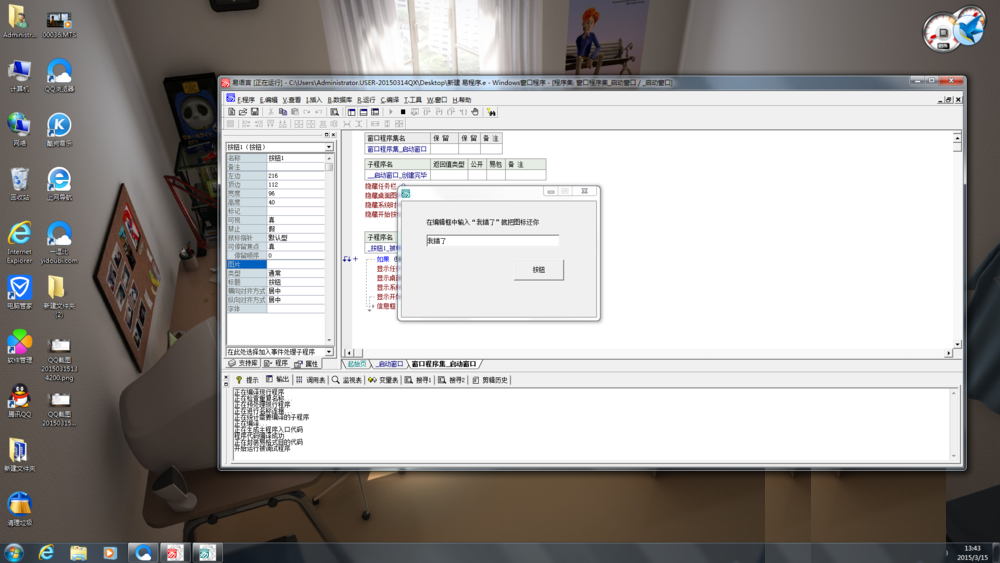Open Internet Explorer from the taskbar

click(46, 552)
